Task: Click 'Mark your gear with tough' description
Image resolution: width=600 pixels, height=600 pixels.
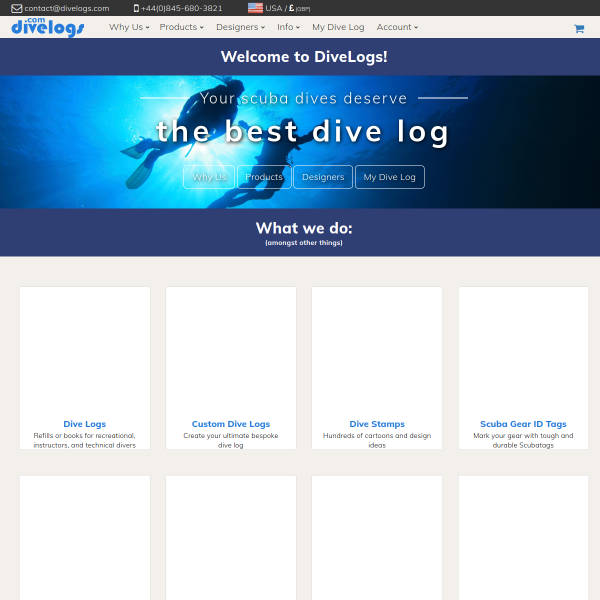Action: (523, 440)
